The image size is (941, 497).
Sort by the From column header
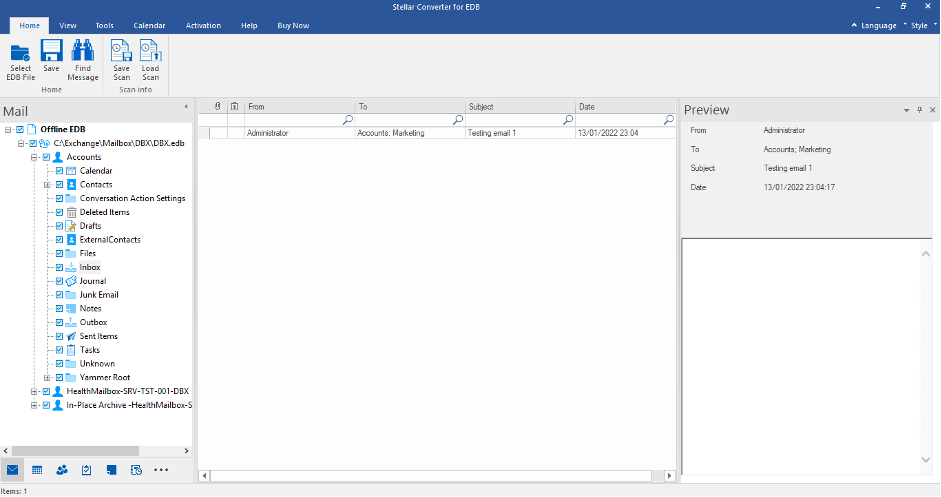299,106
